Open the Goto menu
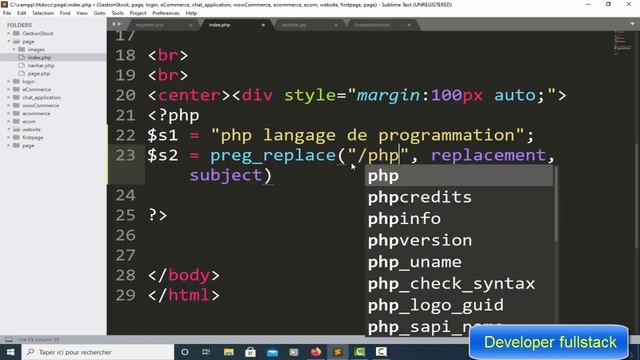Screen dimensions: 640x360 [99, 13]
